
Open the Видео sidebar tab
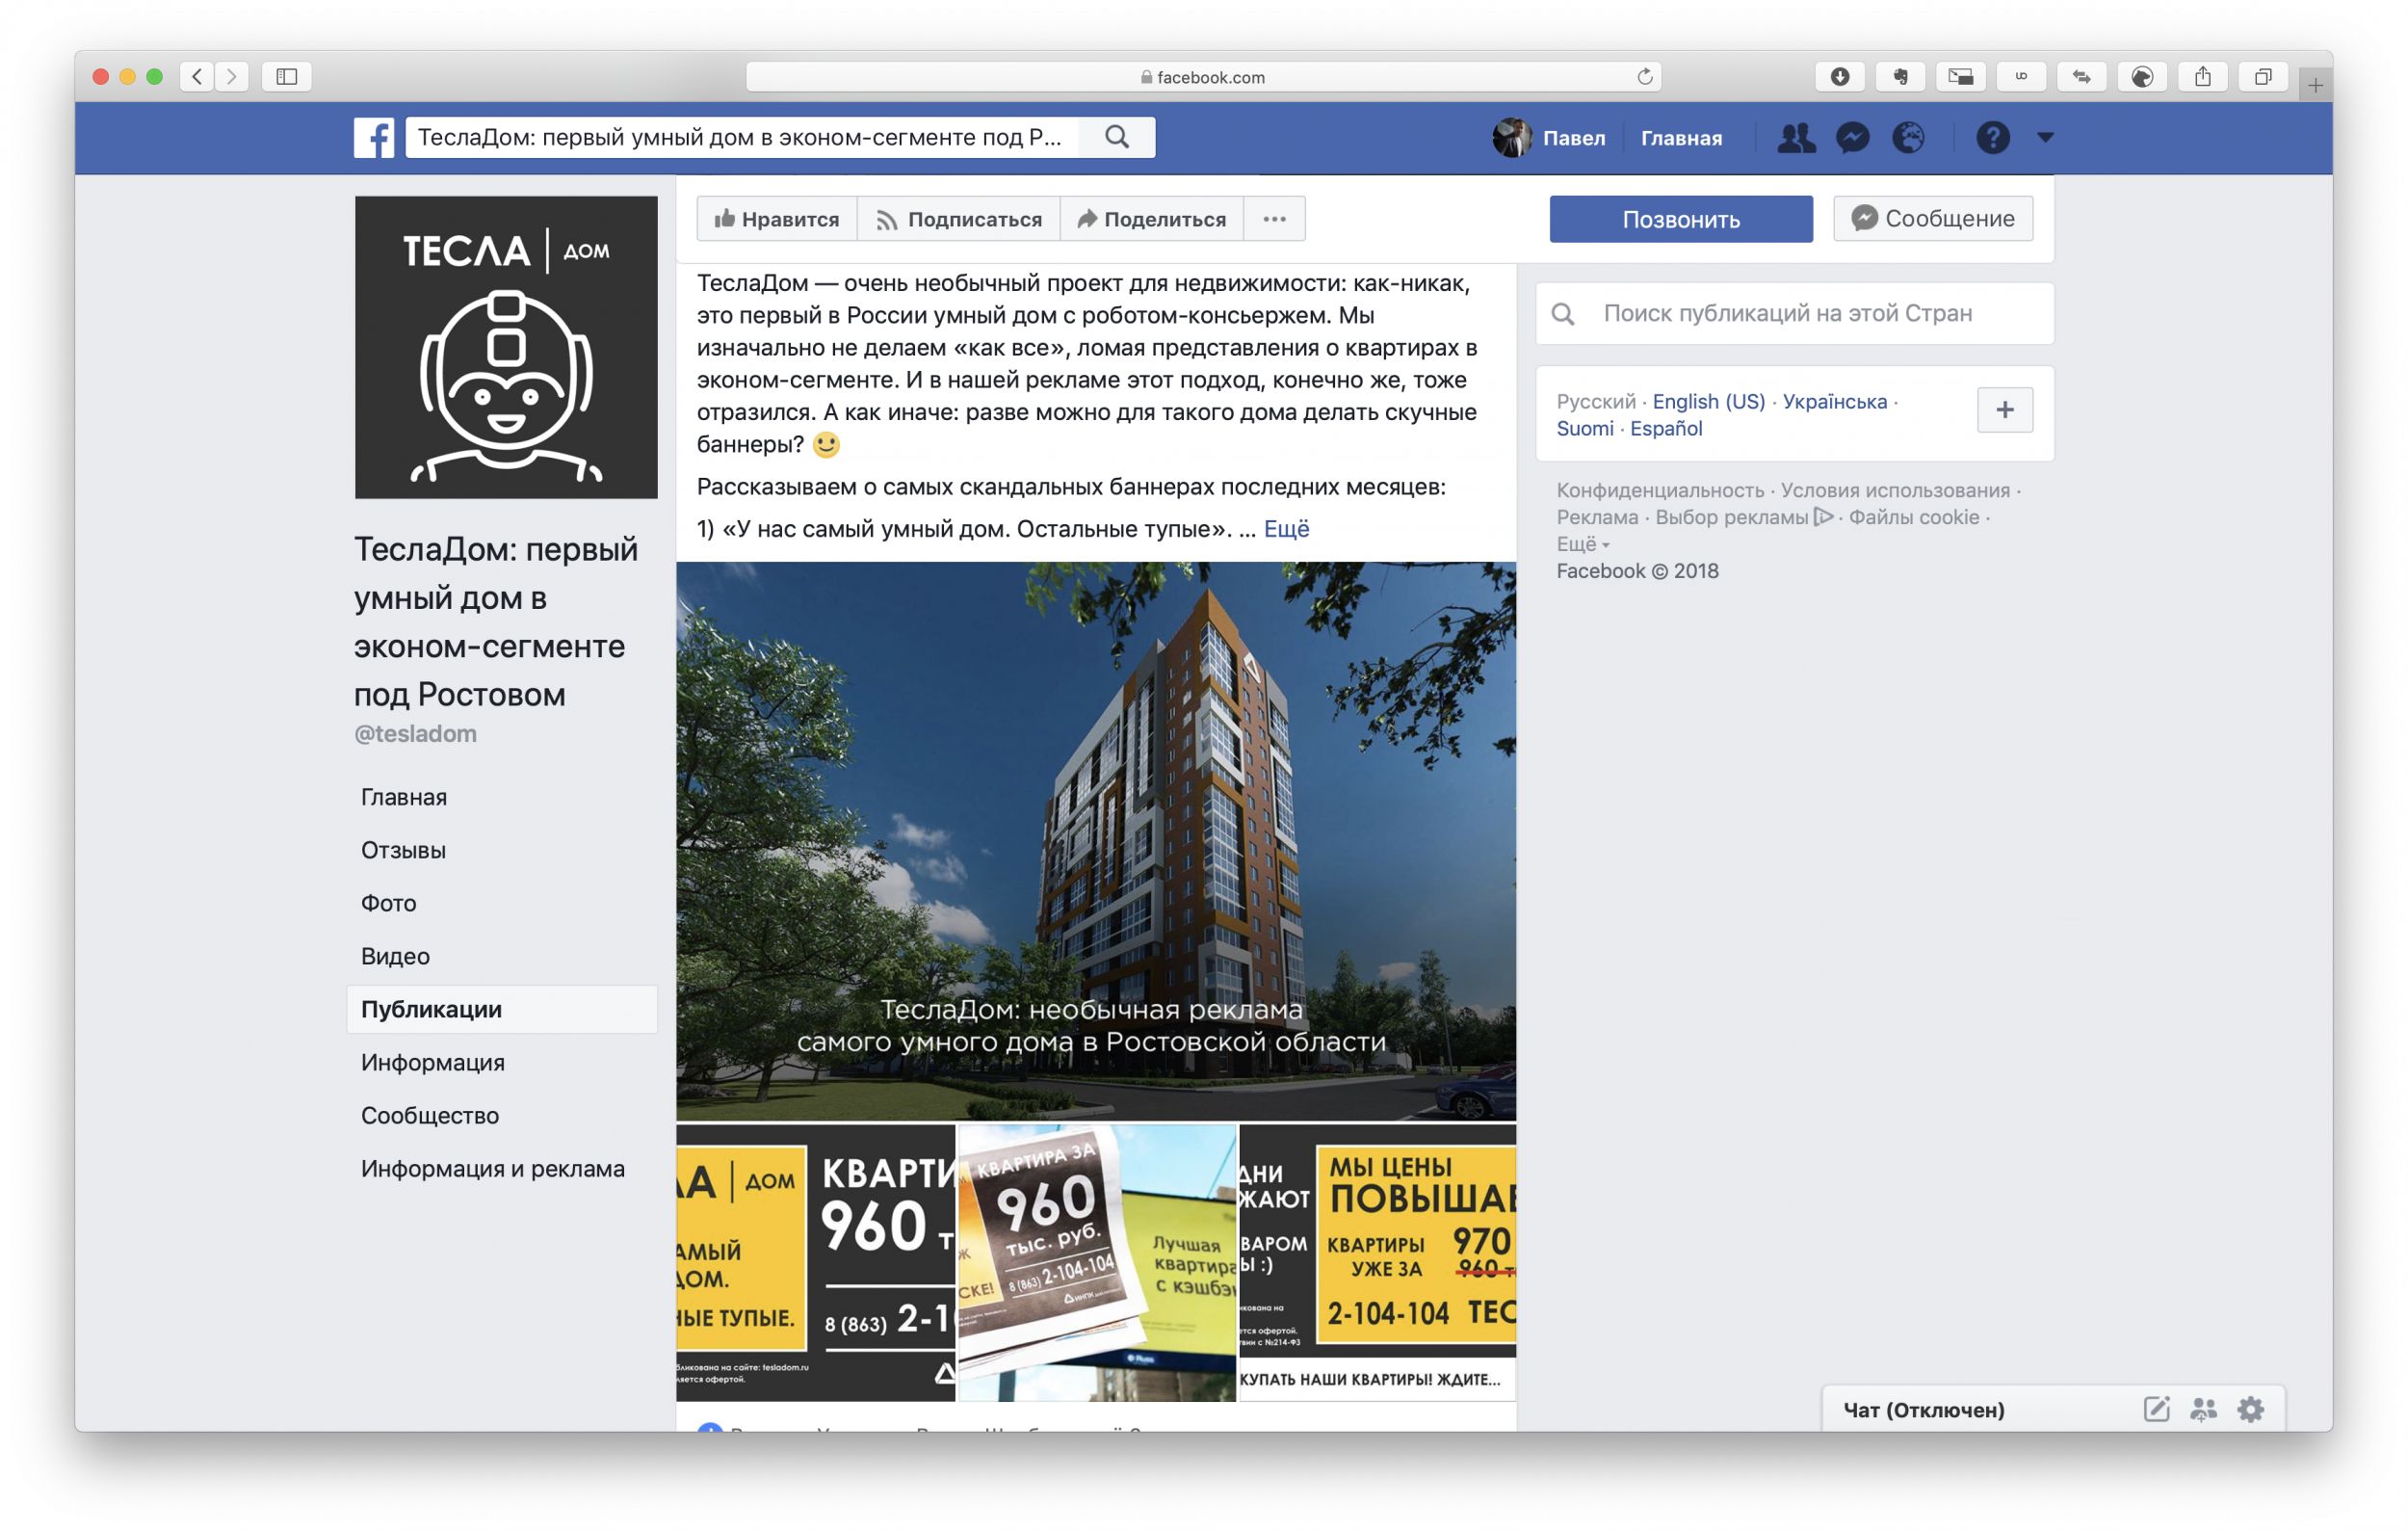395,956
